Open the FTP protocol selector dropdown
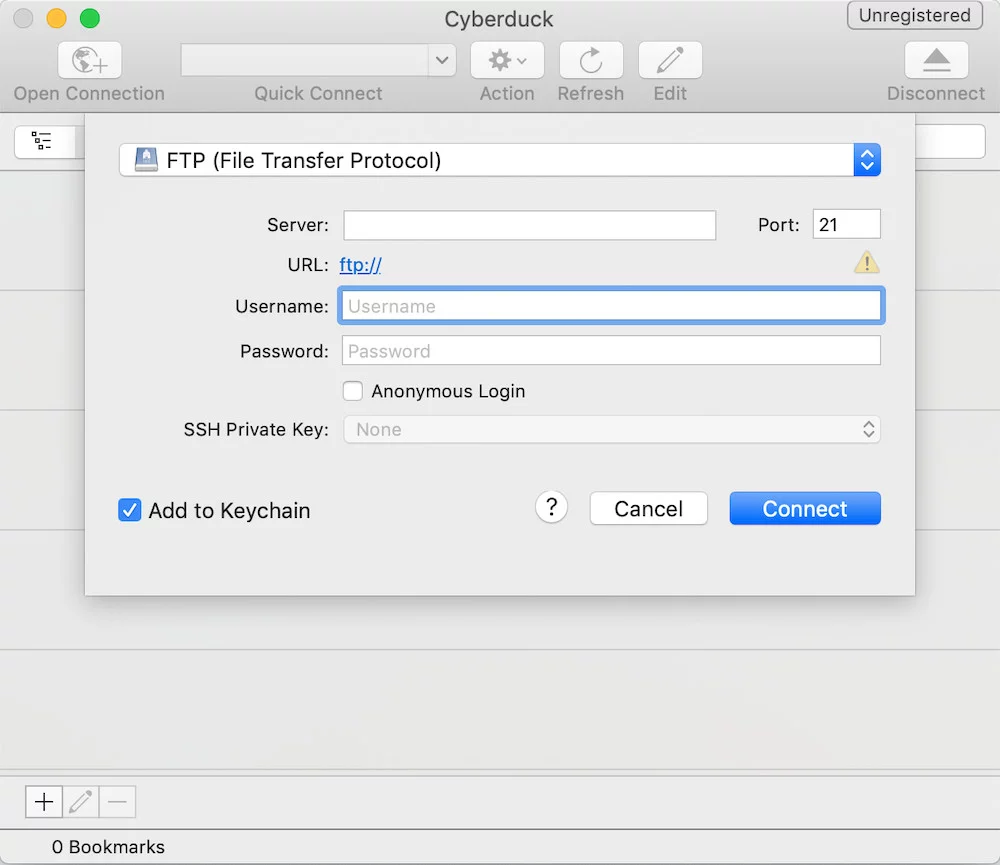This screenshot has width=1000, height=865. point(500,160)
